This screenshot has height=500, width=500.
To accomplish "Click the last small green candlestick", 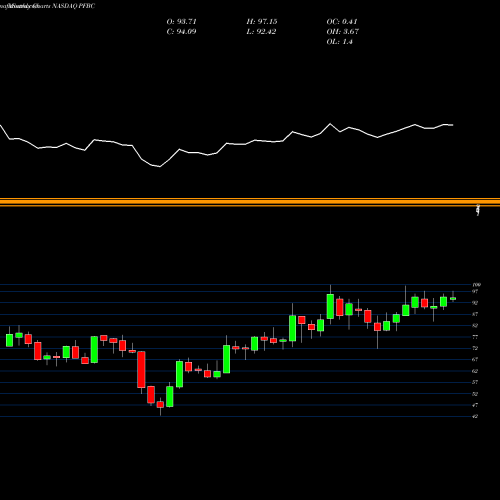I will pos(453,299).
